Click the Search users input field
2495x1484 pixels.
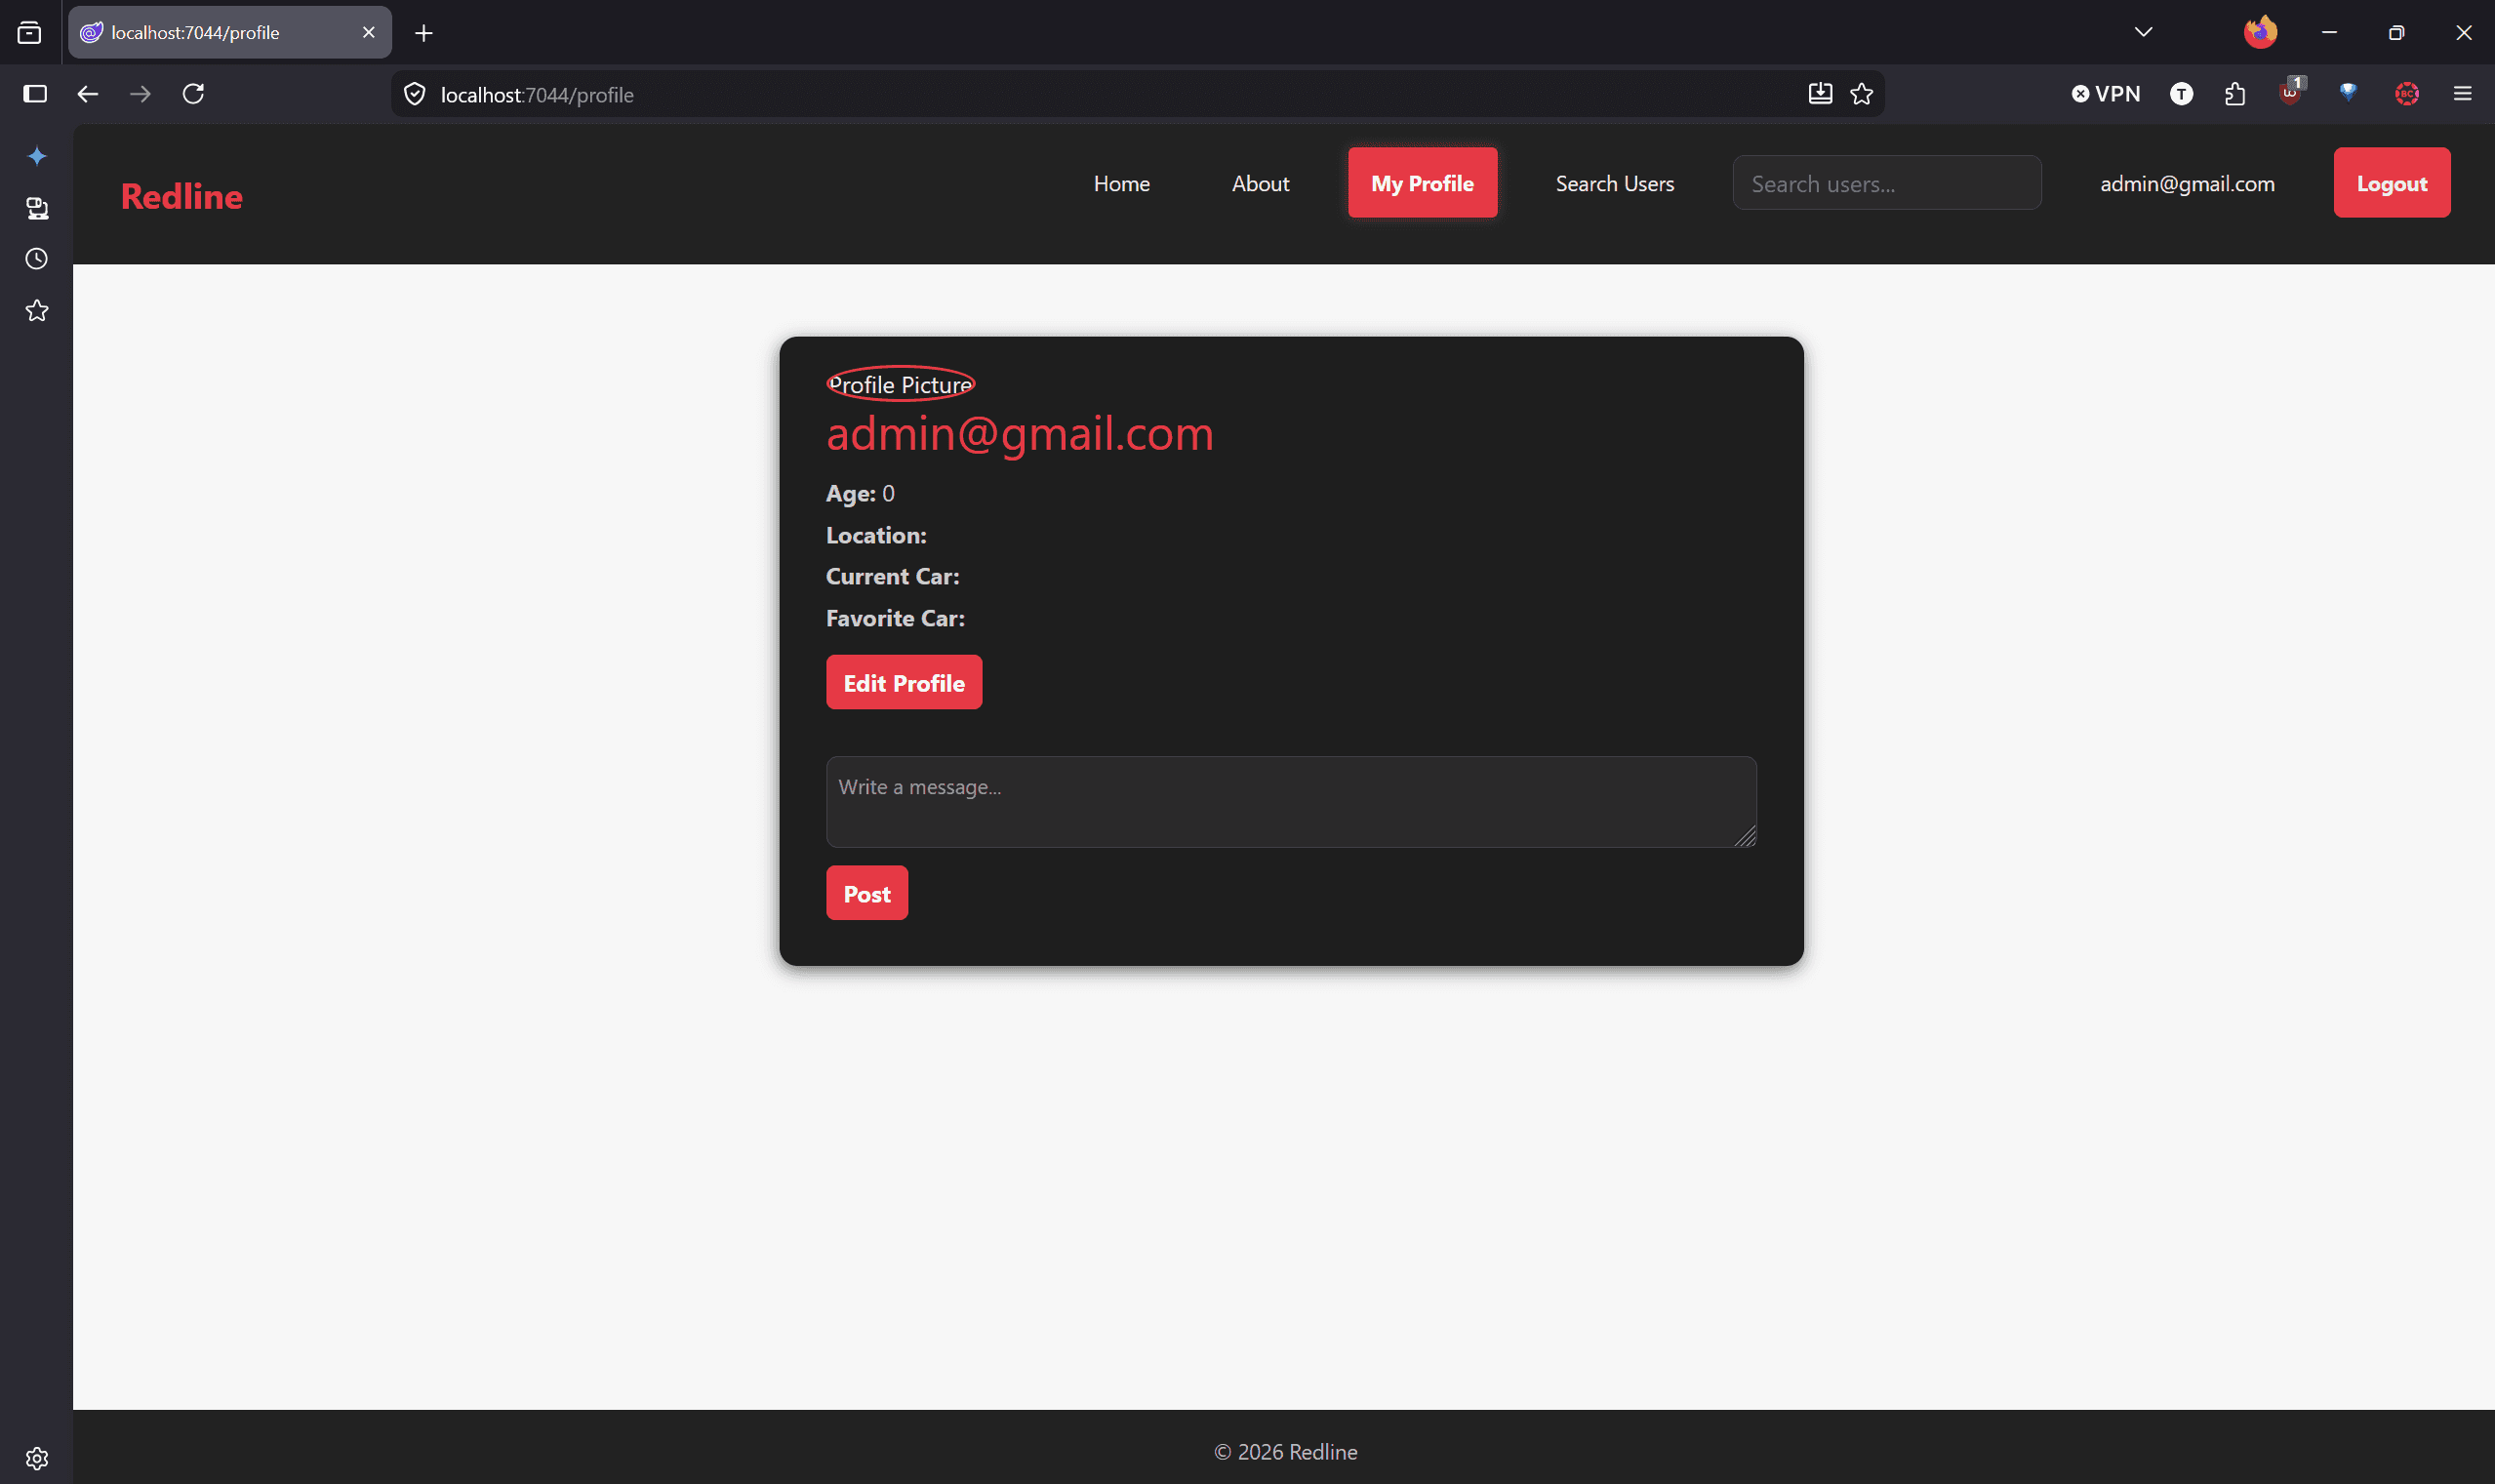tap(1887, 183)
